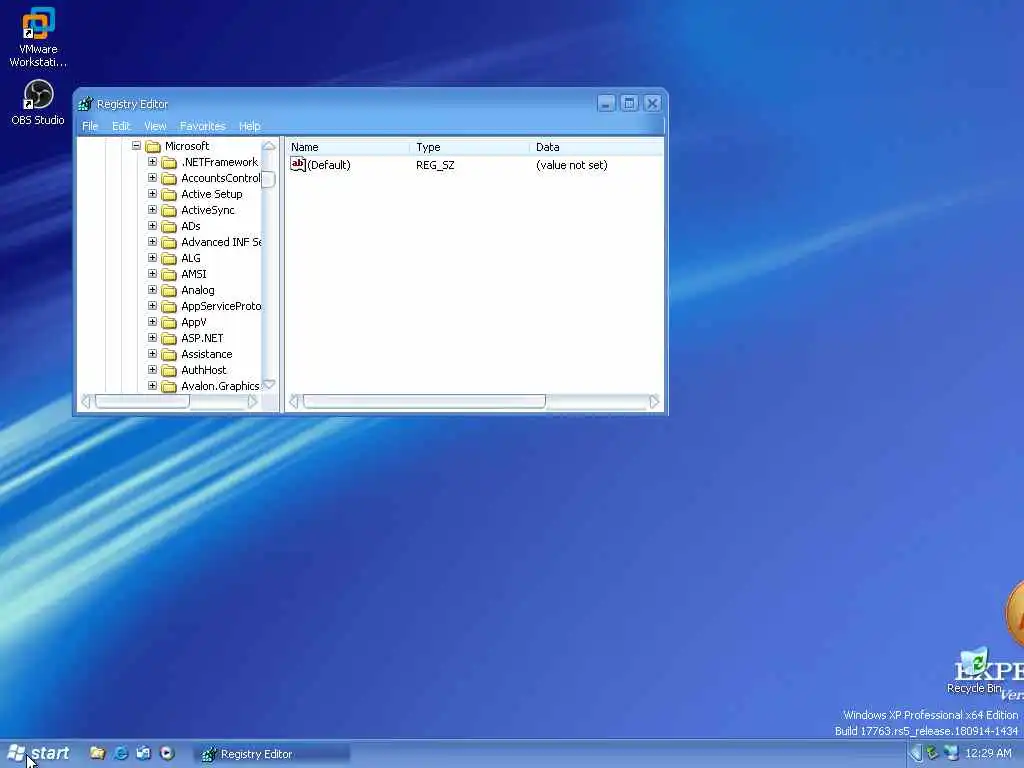Image resolution: width=1024 pixels, height=768 pixels.
Task: Click the Registry Editor title bar icon
Action: 86,104
